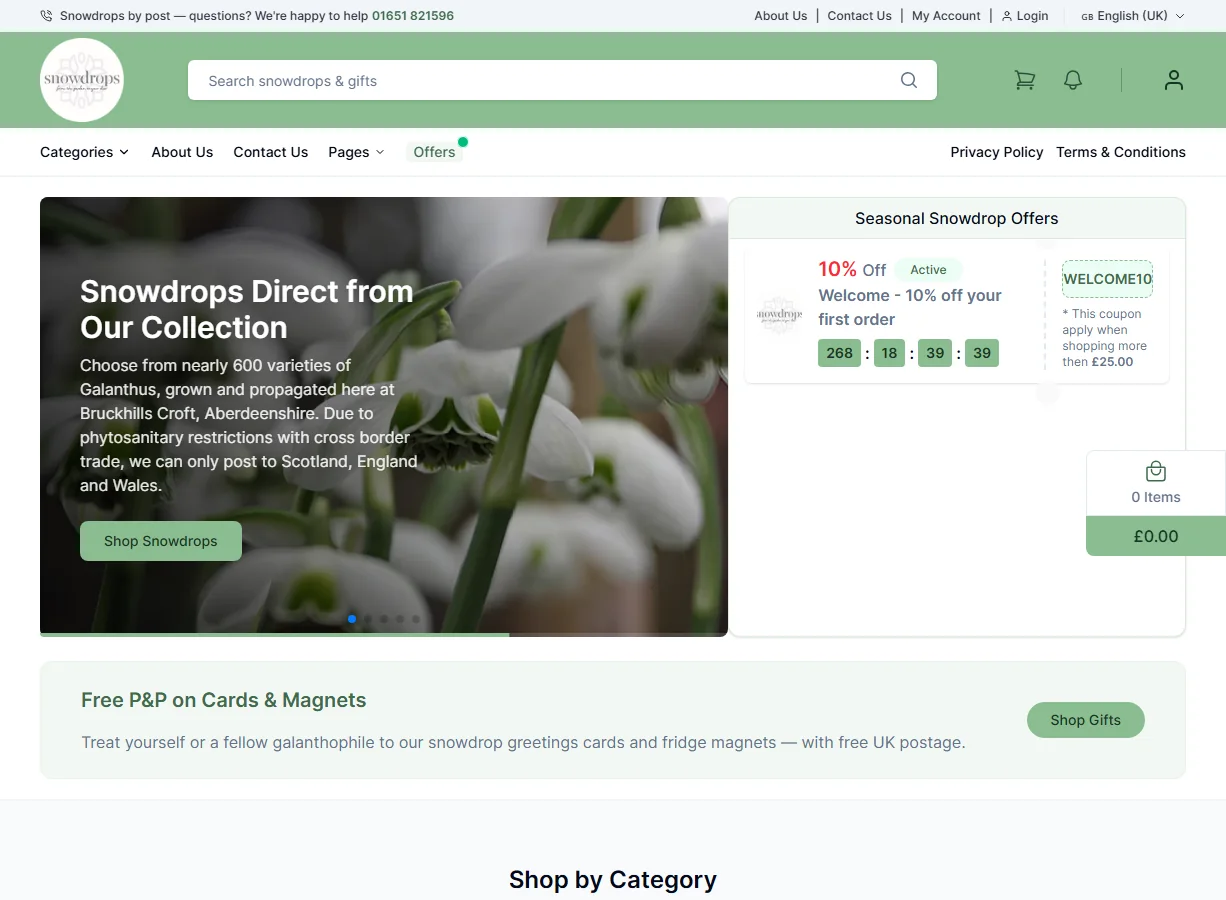The image size is (1226, 900).
Task: Call phone number 01651 821596
Action: [x=413, y=16]
